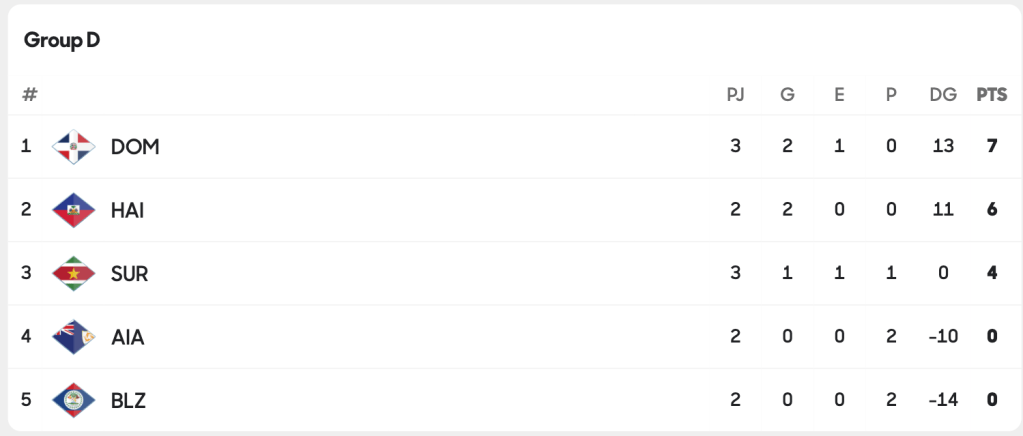
Task: Click the G wins column header
Action: 787,95
